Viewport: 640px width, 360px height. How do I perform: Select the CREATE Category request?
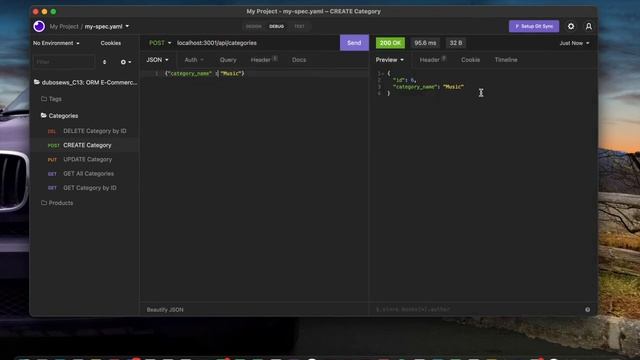tap(85, 145)
